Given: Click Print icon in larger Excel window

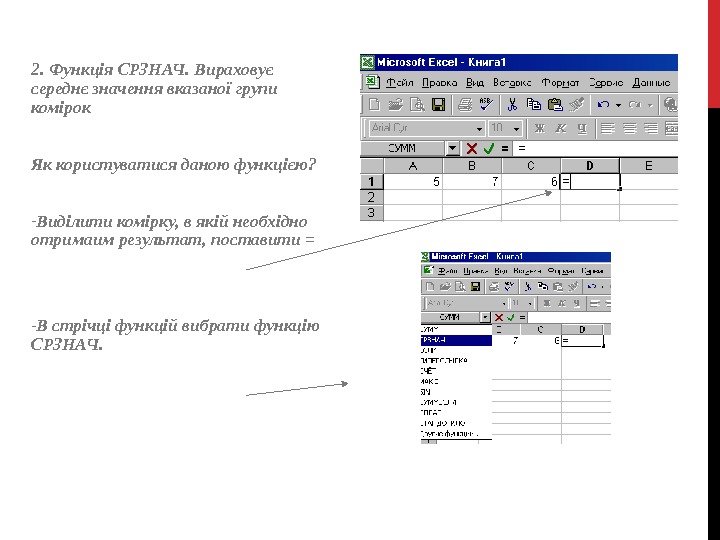Looking at the screenshot, I should click(x=465, y=105).
